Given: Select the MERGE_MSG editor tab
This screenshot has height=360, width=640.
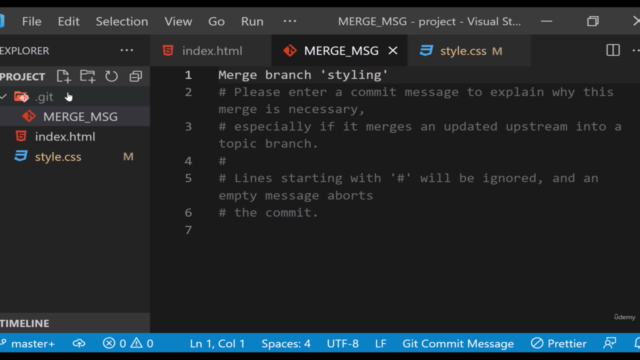Looking at the screenshot, I should click(x=341, y=51).
